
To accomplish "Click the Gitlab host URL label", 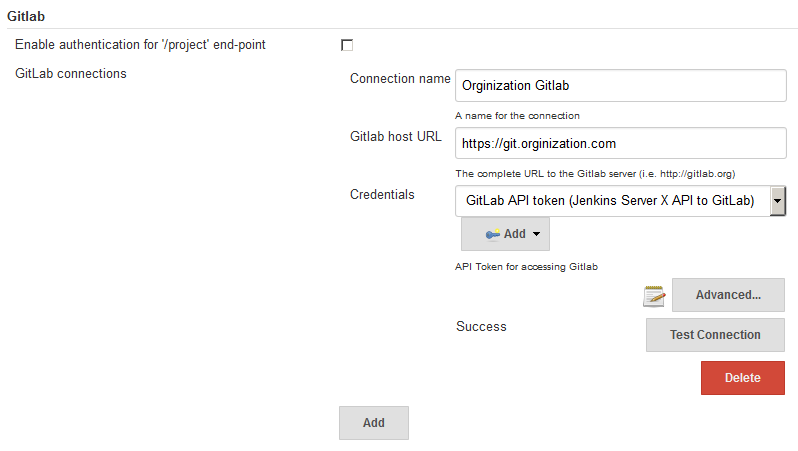I will click(x=395, y=136).
